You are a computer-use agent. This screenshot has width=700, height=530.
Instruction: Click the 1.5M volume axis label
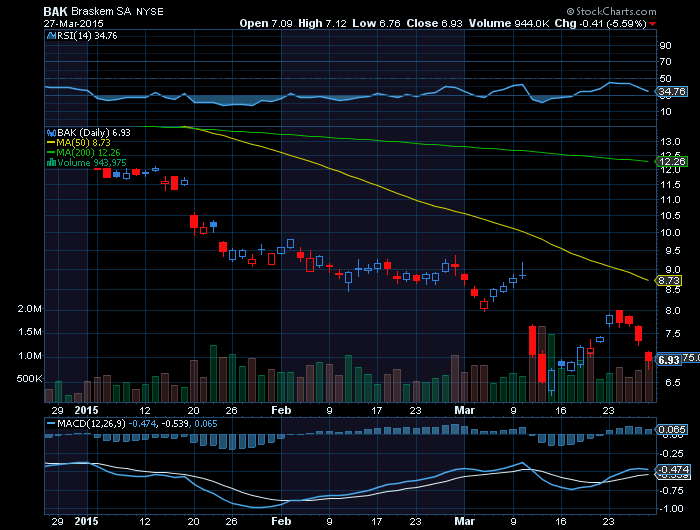(29, 332)
